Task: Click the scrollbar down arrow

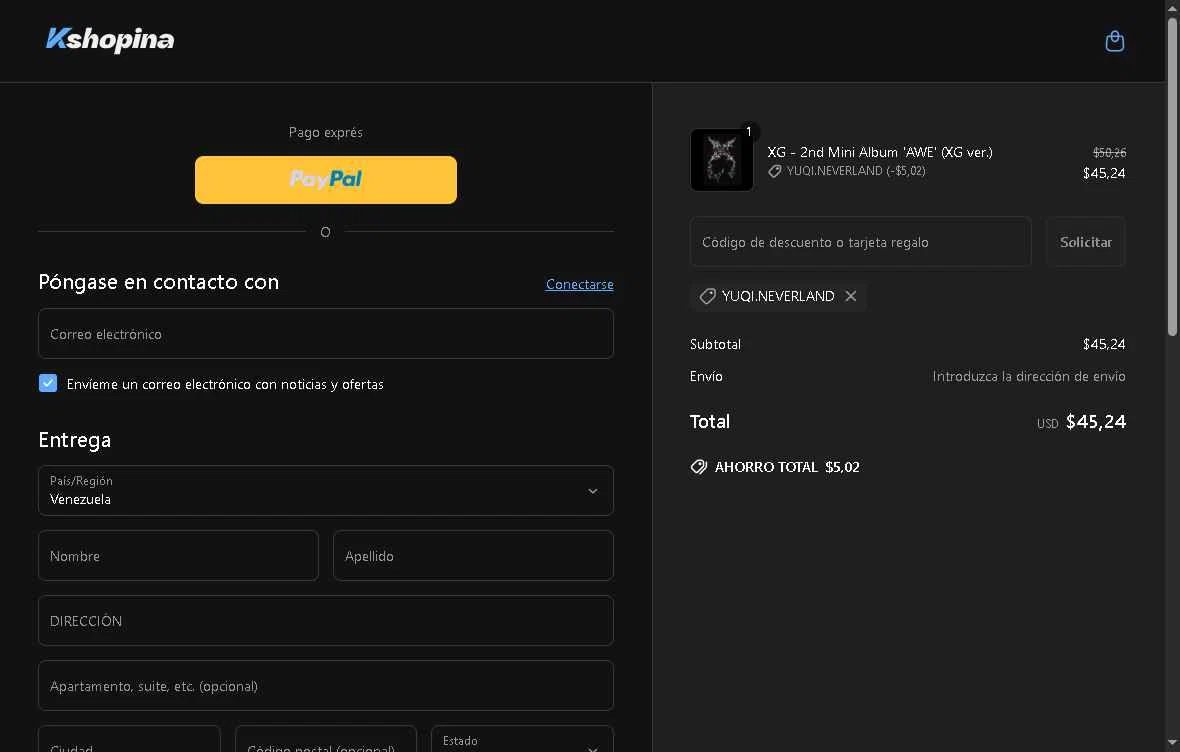Action: 1172,744
